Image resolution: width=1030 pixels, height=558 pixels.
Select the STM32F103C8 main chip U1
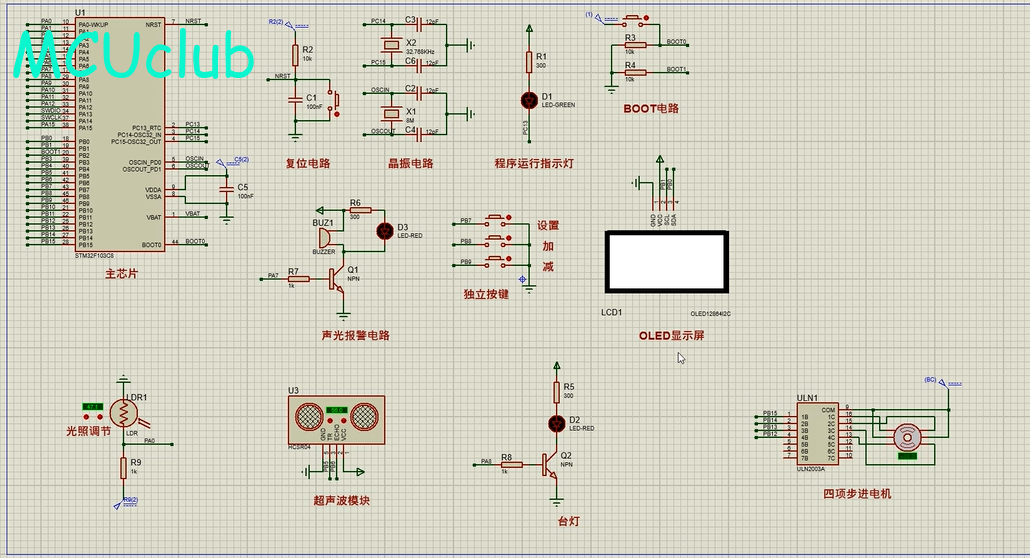[120, 134]
